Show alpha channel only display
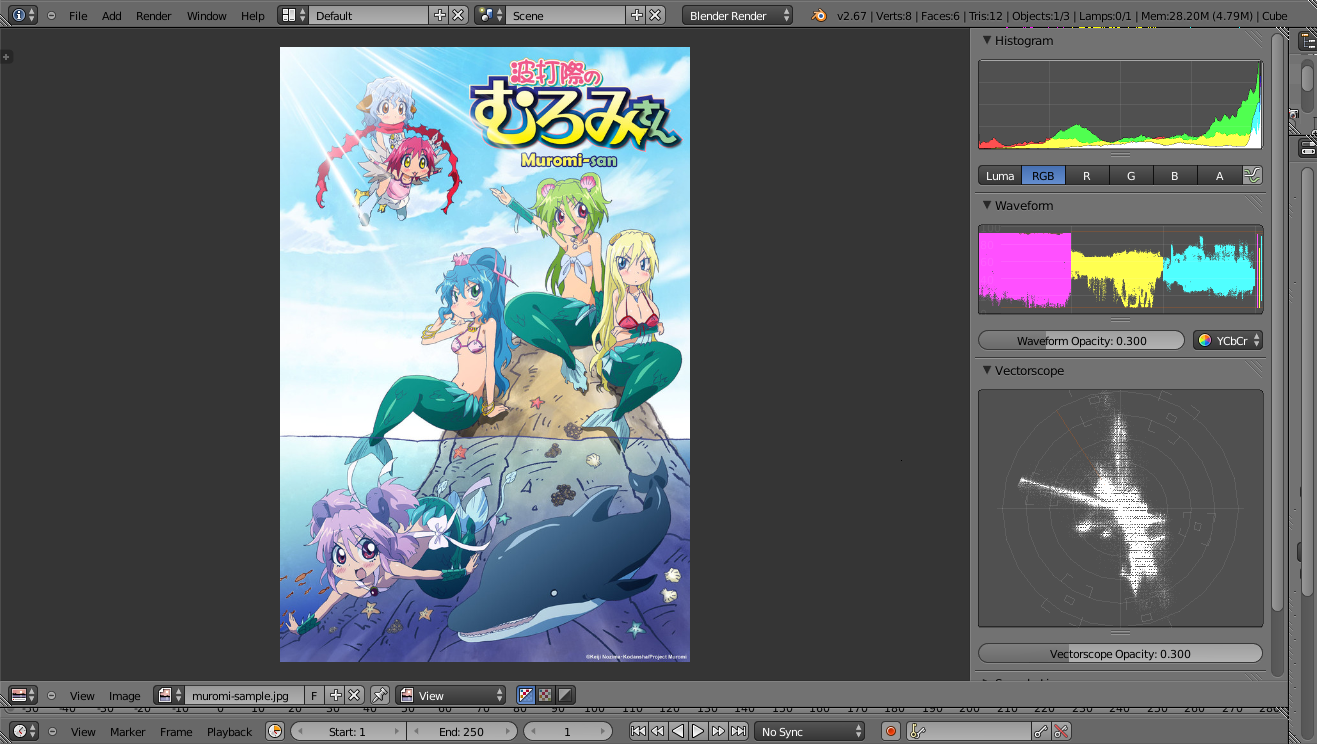The width and height of the screenshot is (1317, 744). coord(565,695)
